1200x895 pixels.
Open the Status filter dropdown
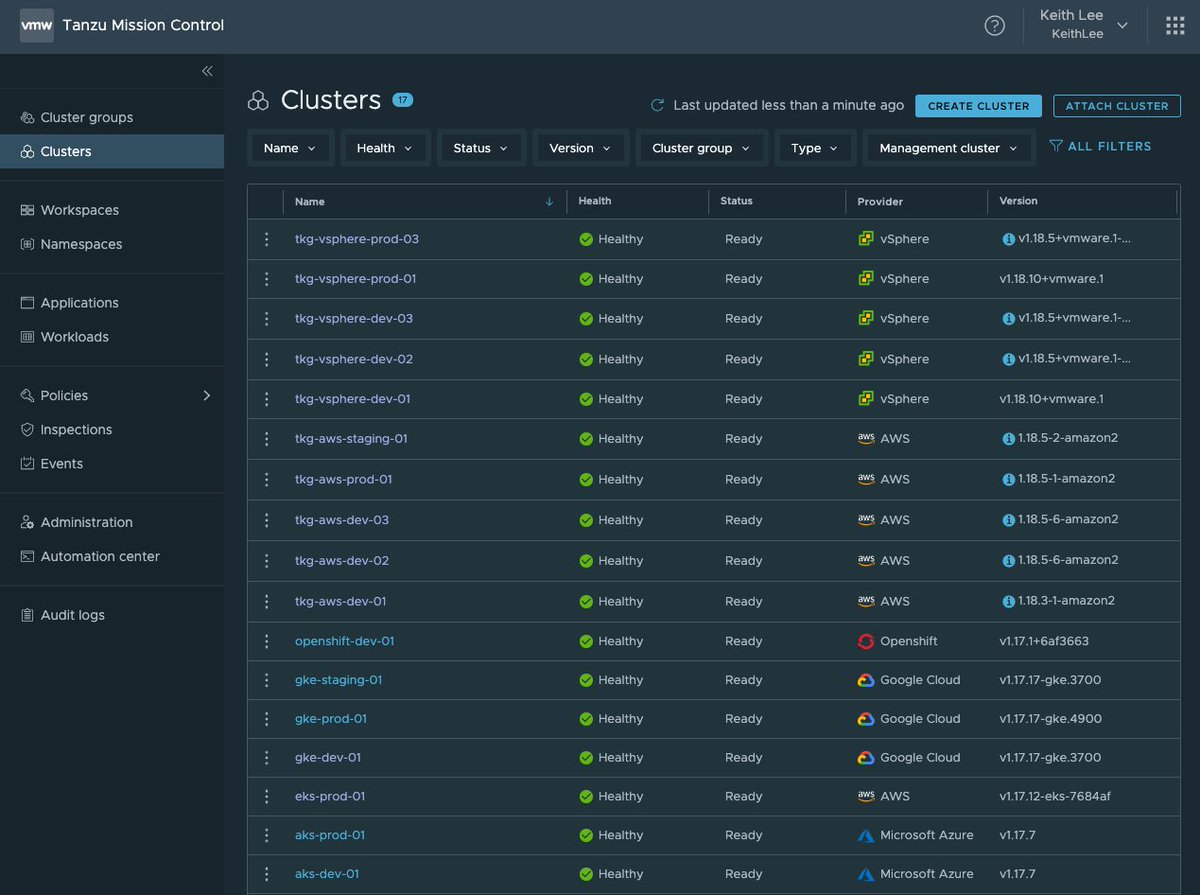(481, 148)
